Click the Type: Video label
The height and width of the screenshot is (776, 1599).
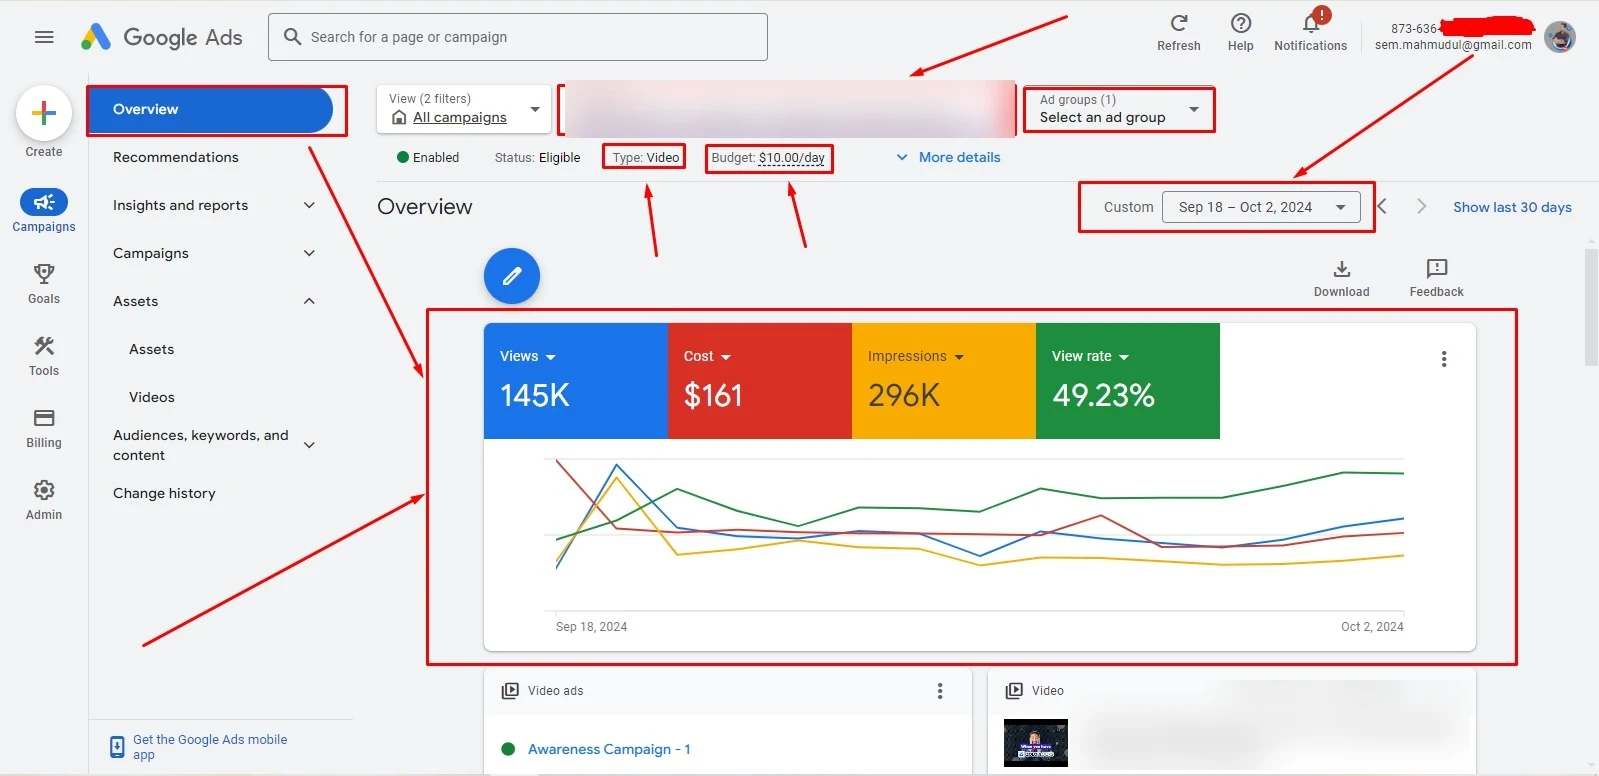645,157
